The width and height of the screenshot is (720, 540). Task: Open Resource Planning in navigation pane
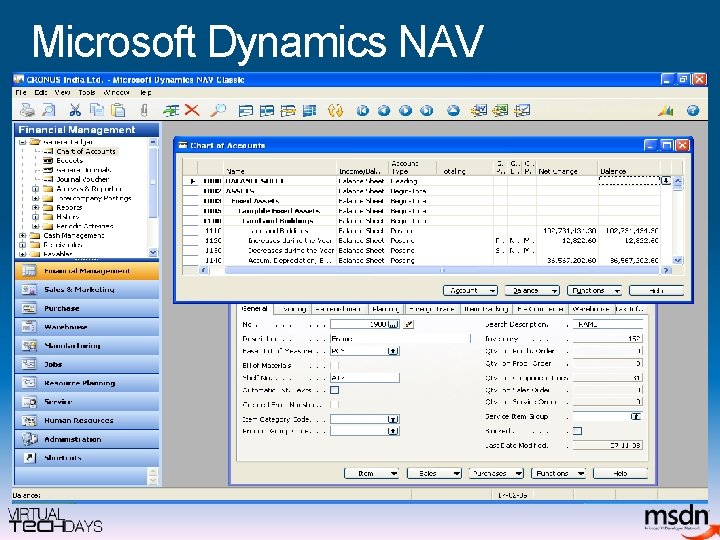tap(87, 383)
